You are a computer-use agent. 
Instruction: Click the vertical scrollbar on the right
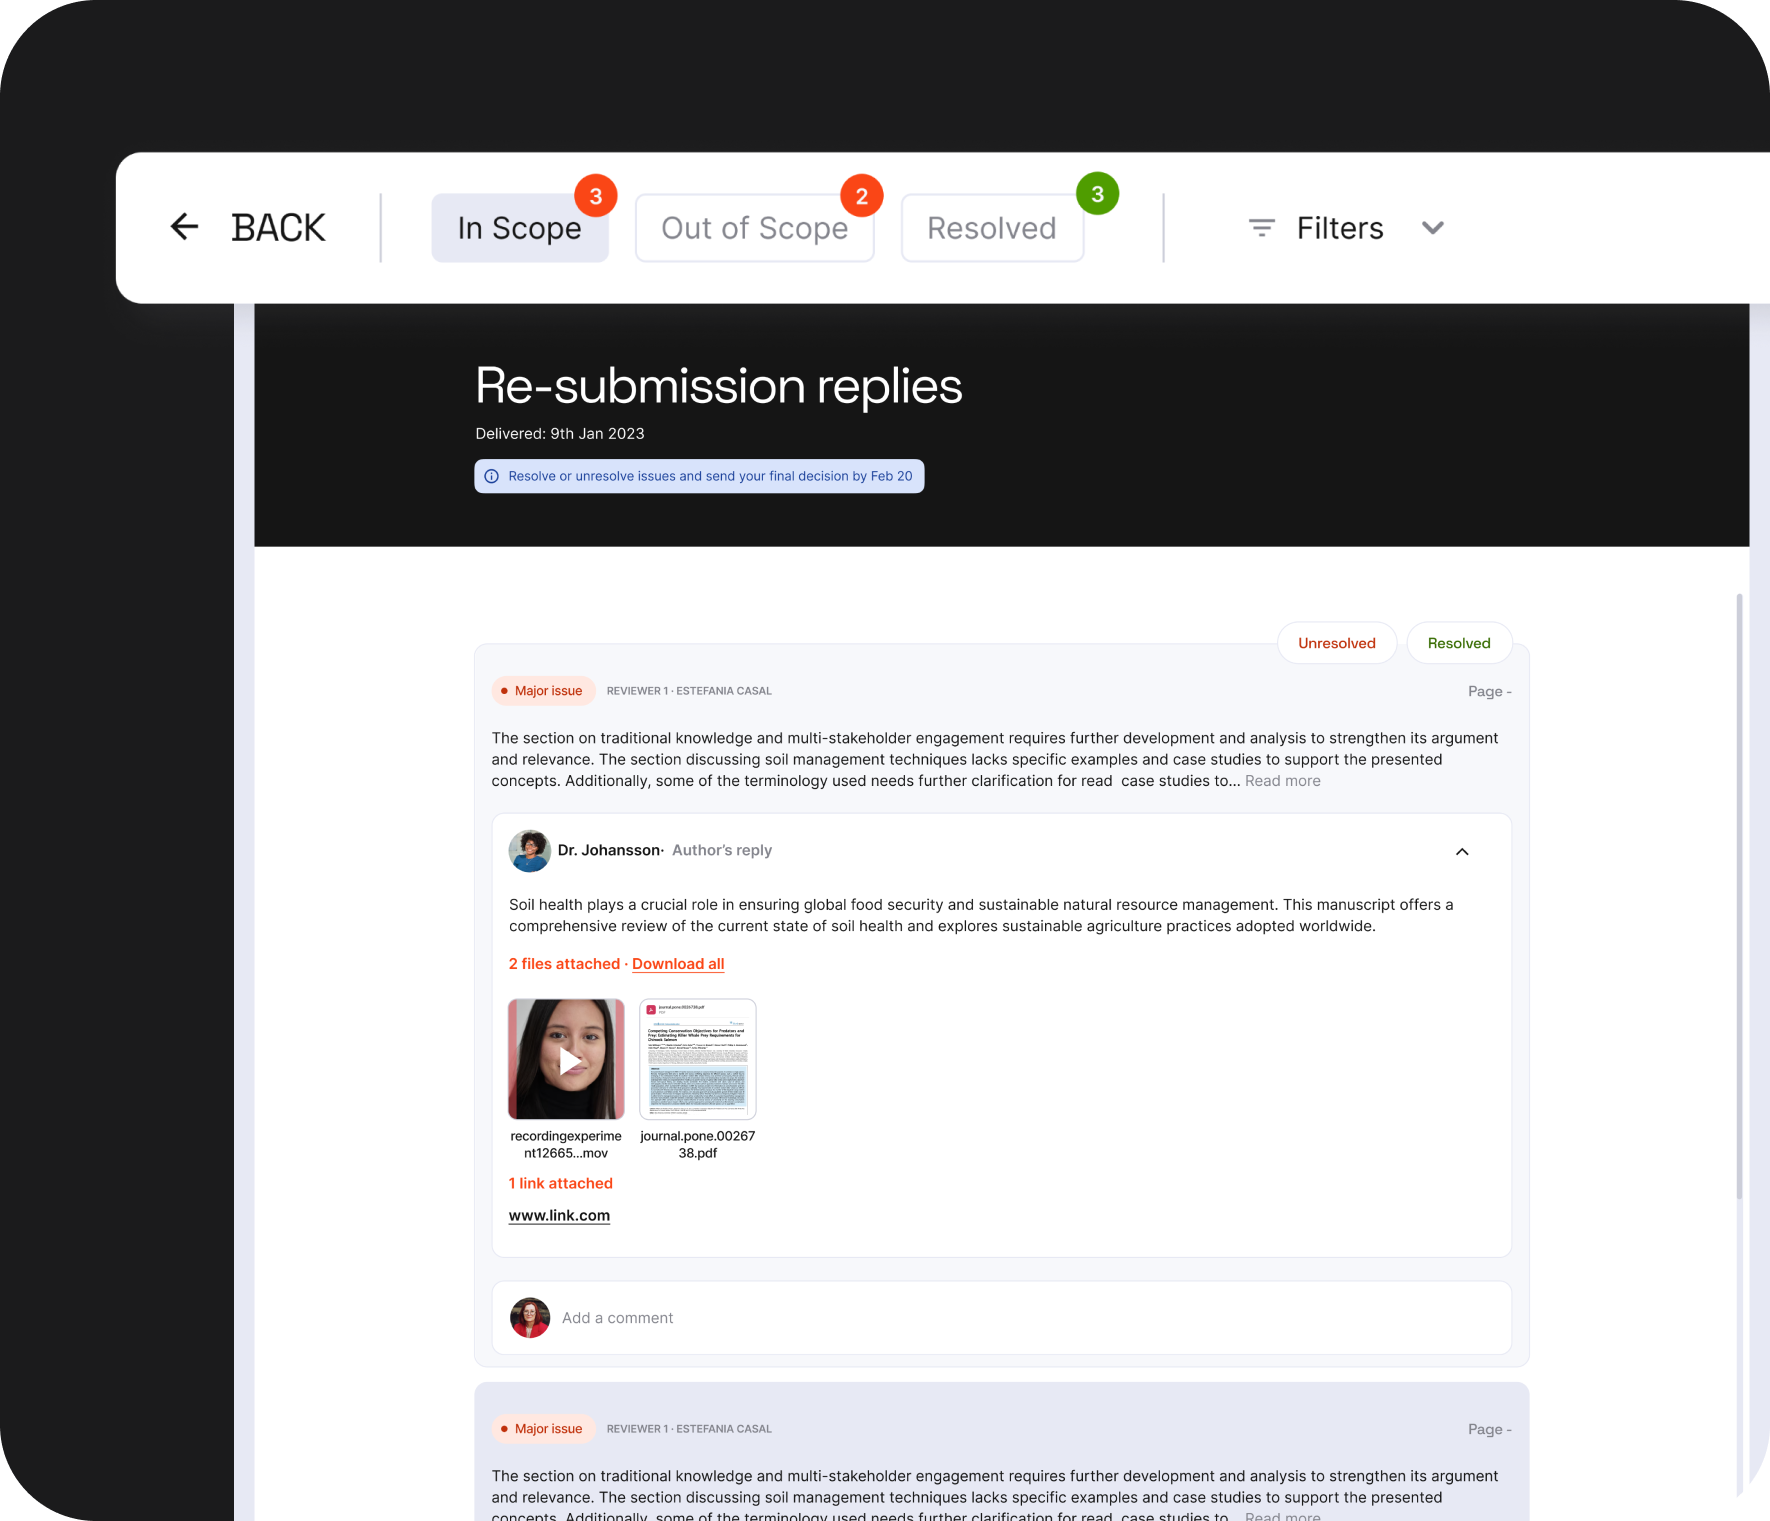[1739, 896]
